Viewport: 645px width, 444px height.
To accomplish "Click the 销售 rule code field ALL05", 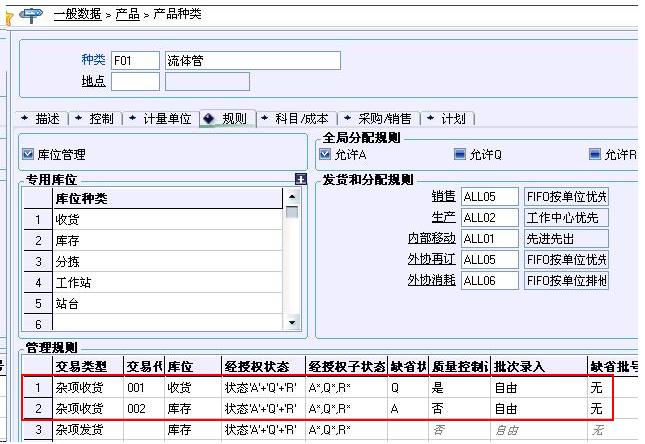I will tap(489, 197).
